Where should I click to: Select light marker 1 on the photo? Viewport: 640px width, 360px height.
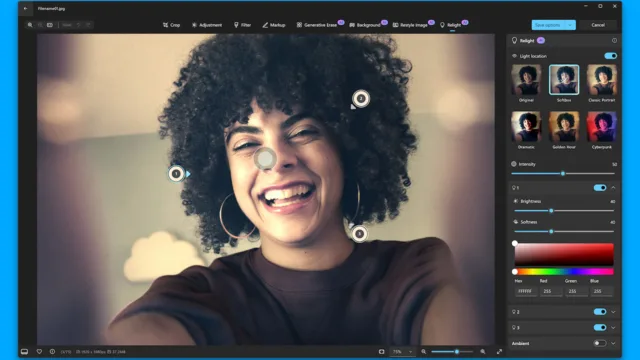pyautogui.click(x=176, y=174)
